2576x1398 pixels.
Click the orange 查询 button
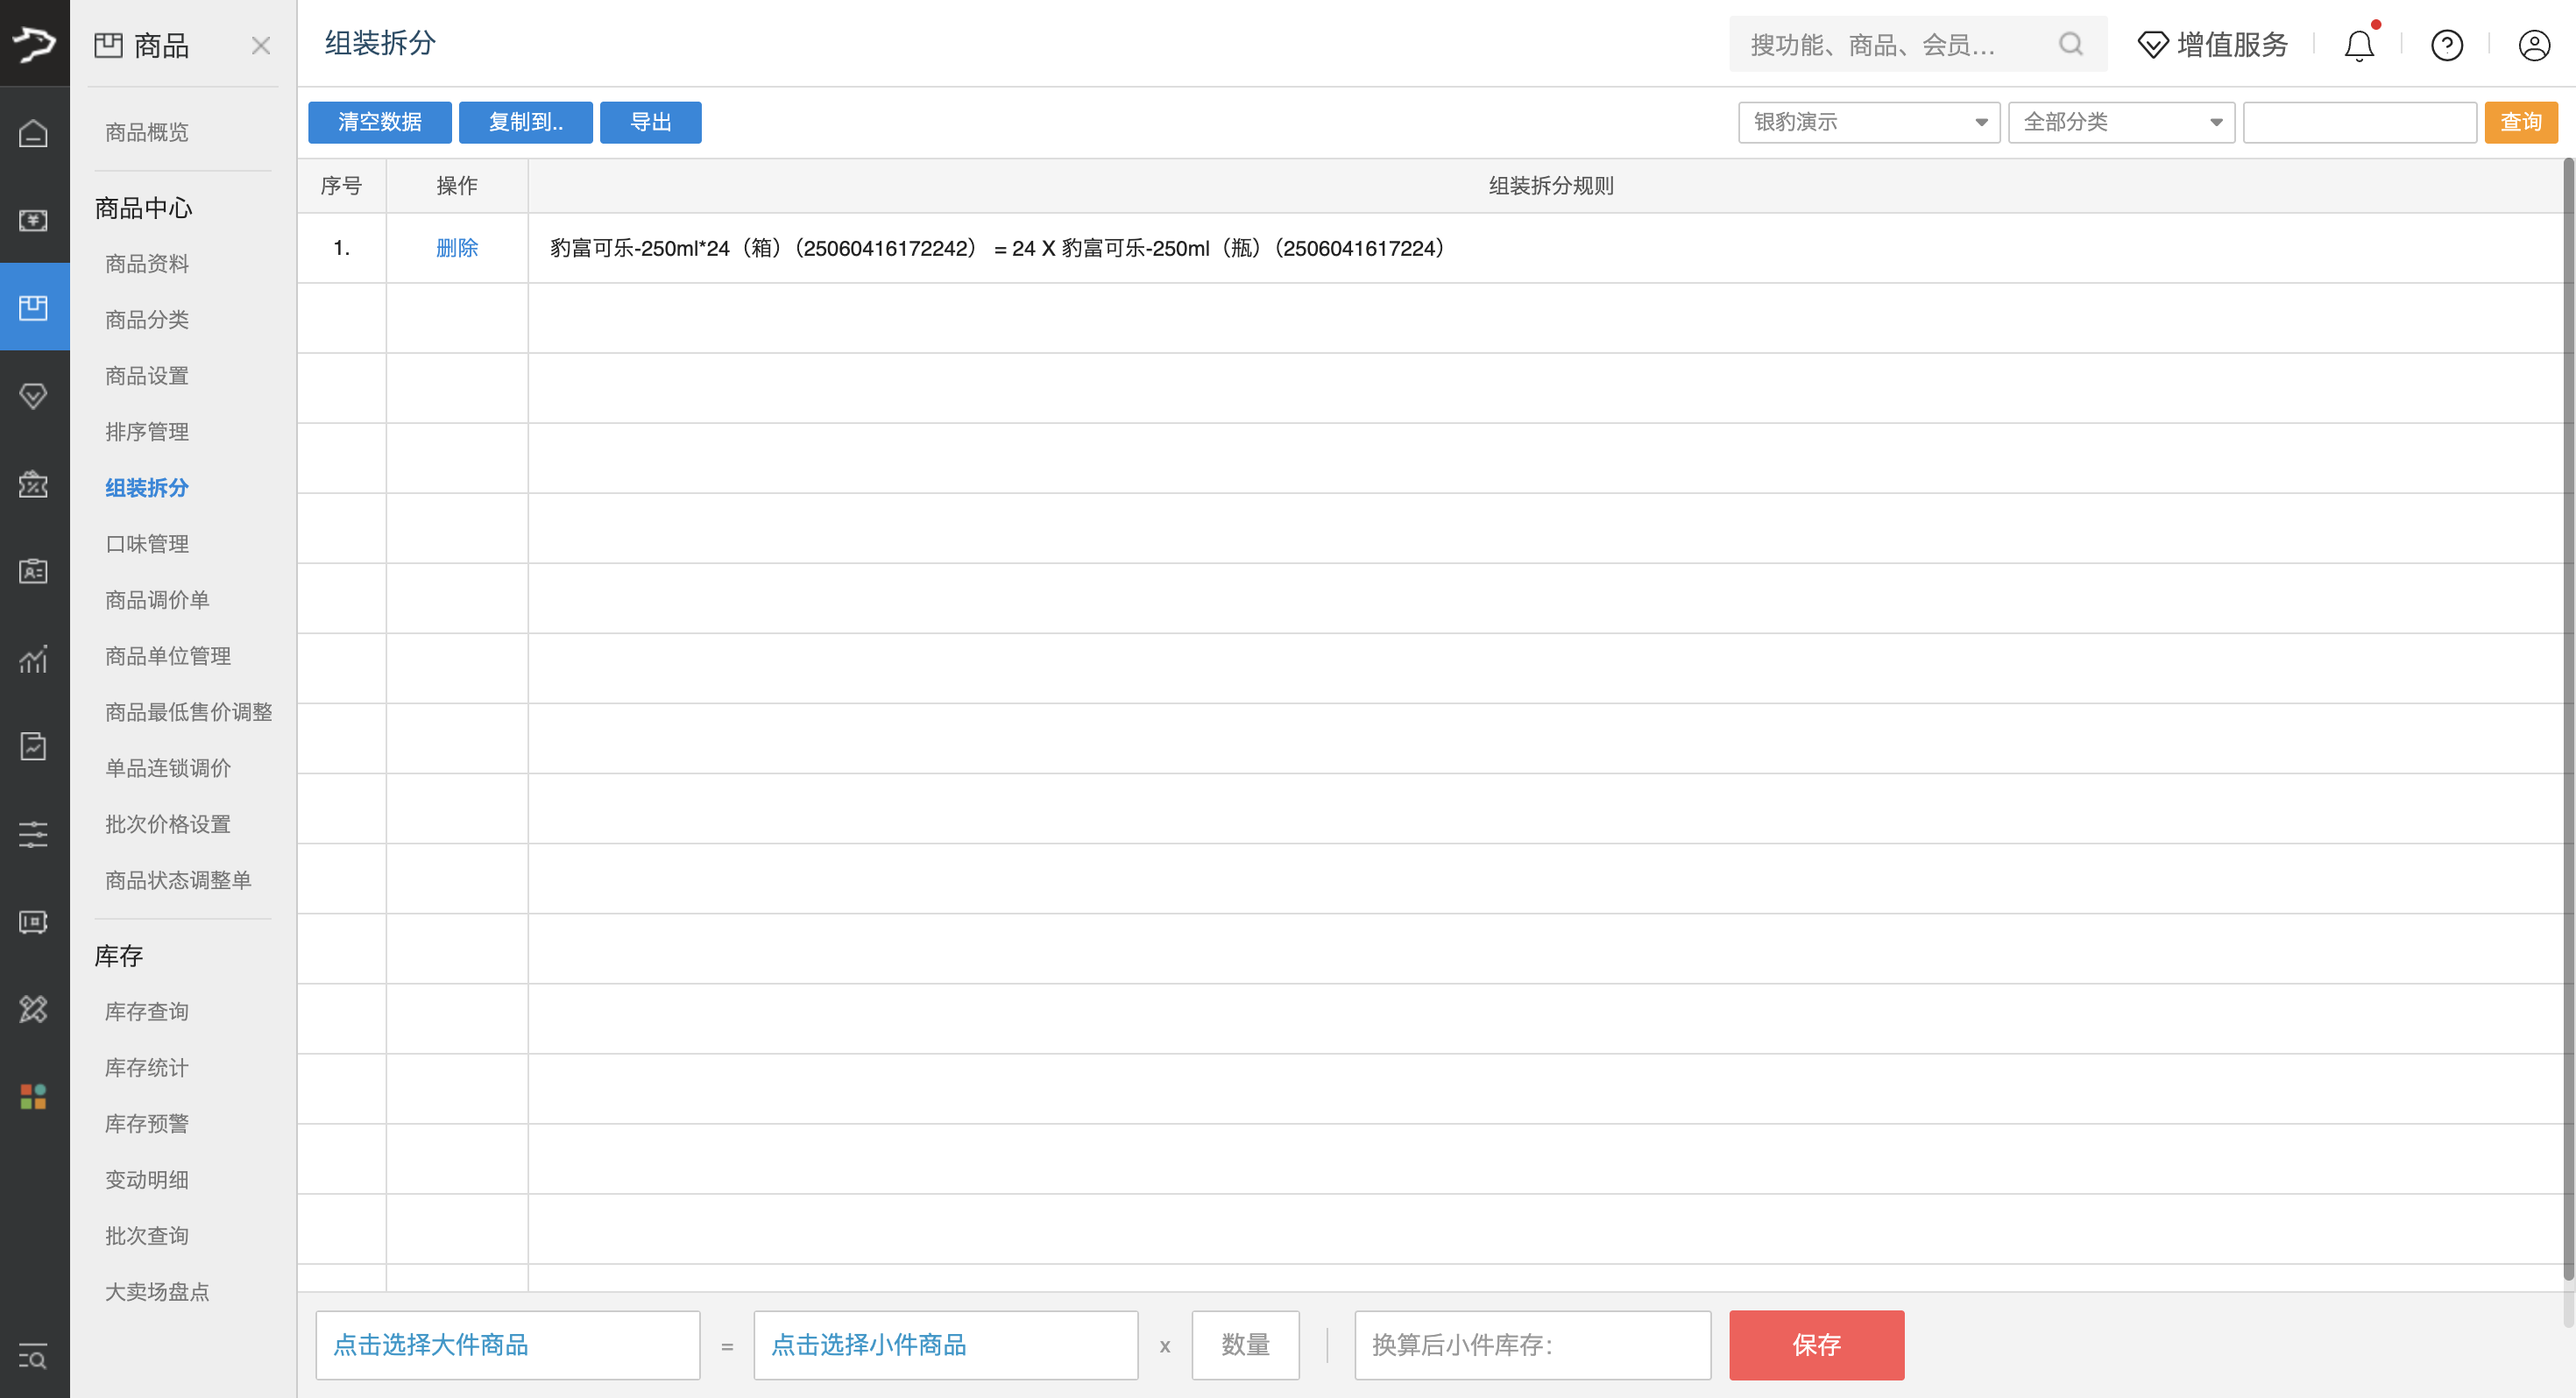click(x=2520, y=122)
